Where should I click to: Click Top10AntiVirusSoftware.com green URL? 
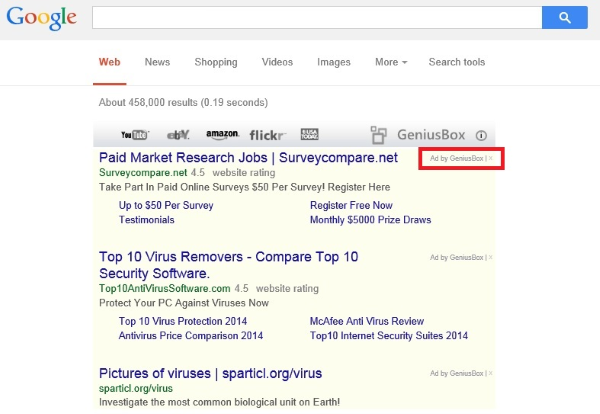[165, 288]
